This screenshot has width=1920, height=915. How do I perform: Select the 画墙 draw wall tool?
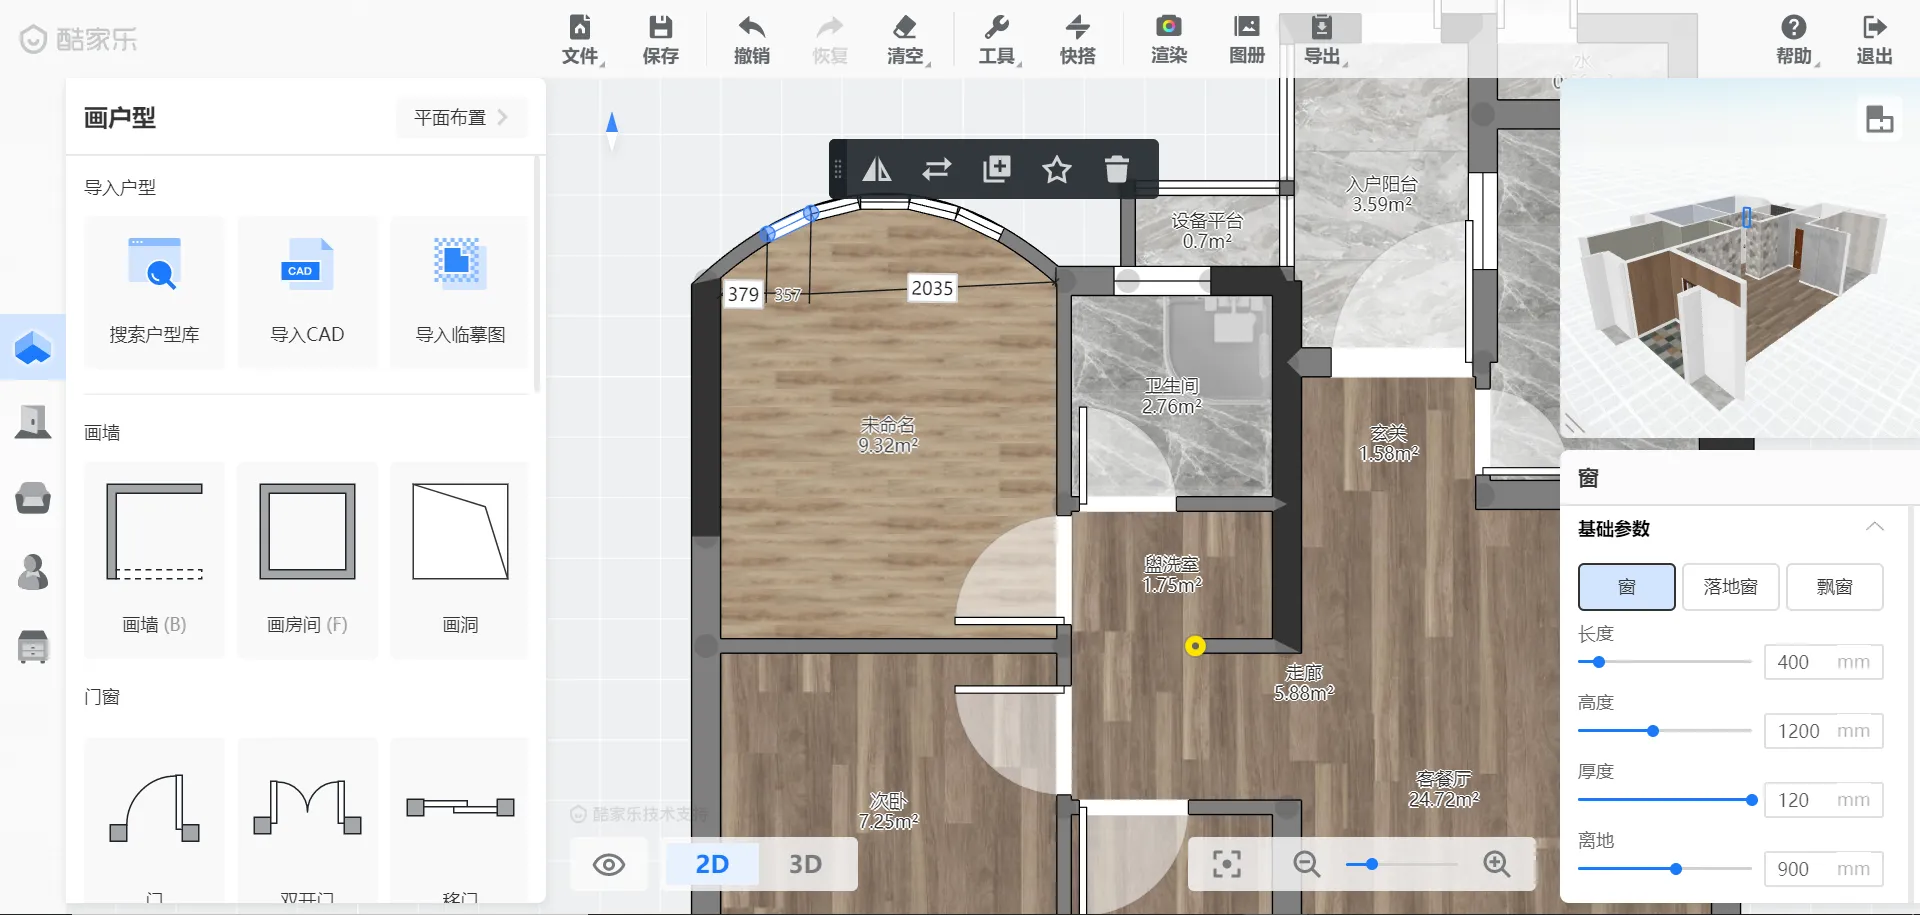pyautogui.click(x=155, y=558)
